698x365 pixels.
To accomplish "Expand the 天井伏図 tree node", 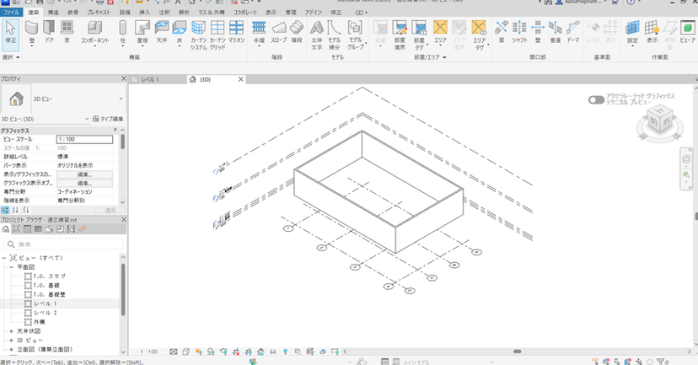I will [11, 331].
